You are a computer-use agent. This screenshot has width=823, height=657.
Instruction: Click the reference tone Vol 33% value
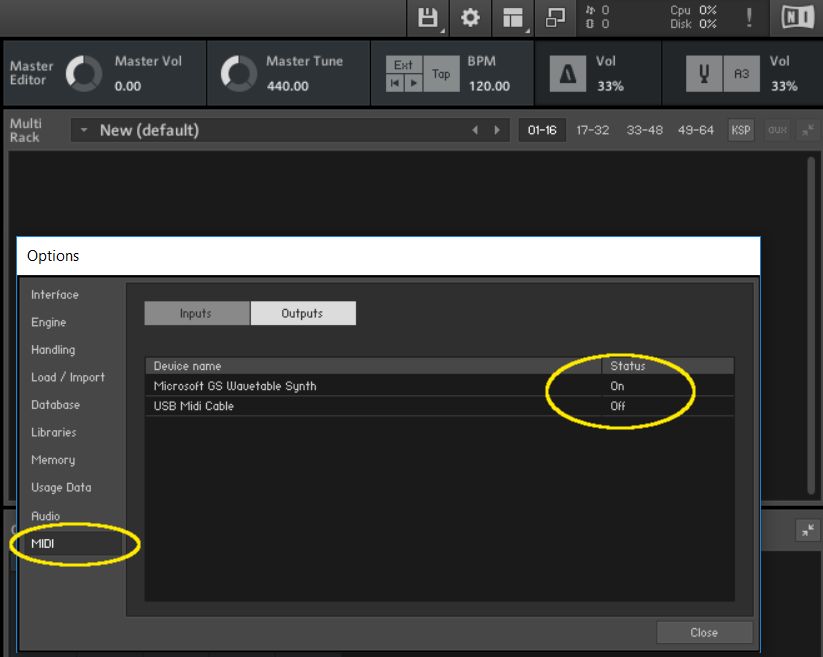(784, 86)
